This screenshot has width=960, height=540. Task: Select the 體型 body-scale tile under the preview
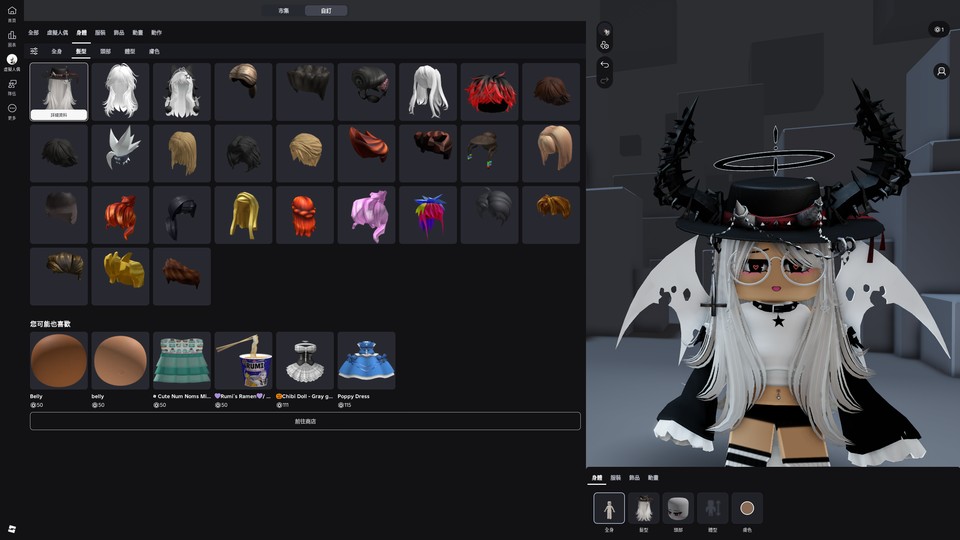[x=712, y=508]
